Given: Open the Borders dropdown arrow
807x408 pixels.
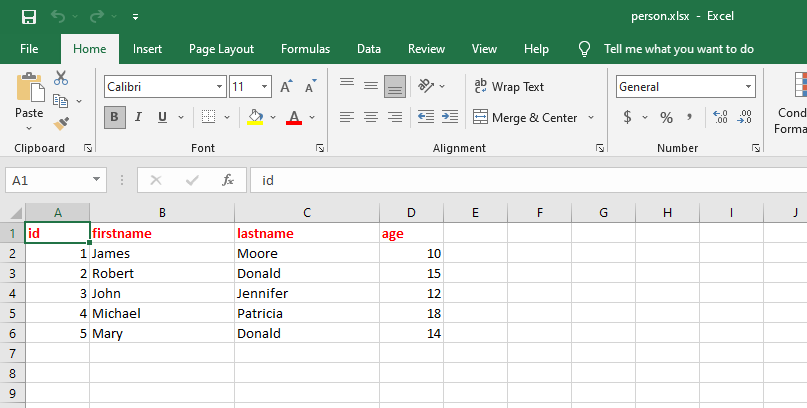Looking at the screenshot, I should (227, 118).
